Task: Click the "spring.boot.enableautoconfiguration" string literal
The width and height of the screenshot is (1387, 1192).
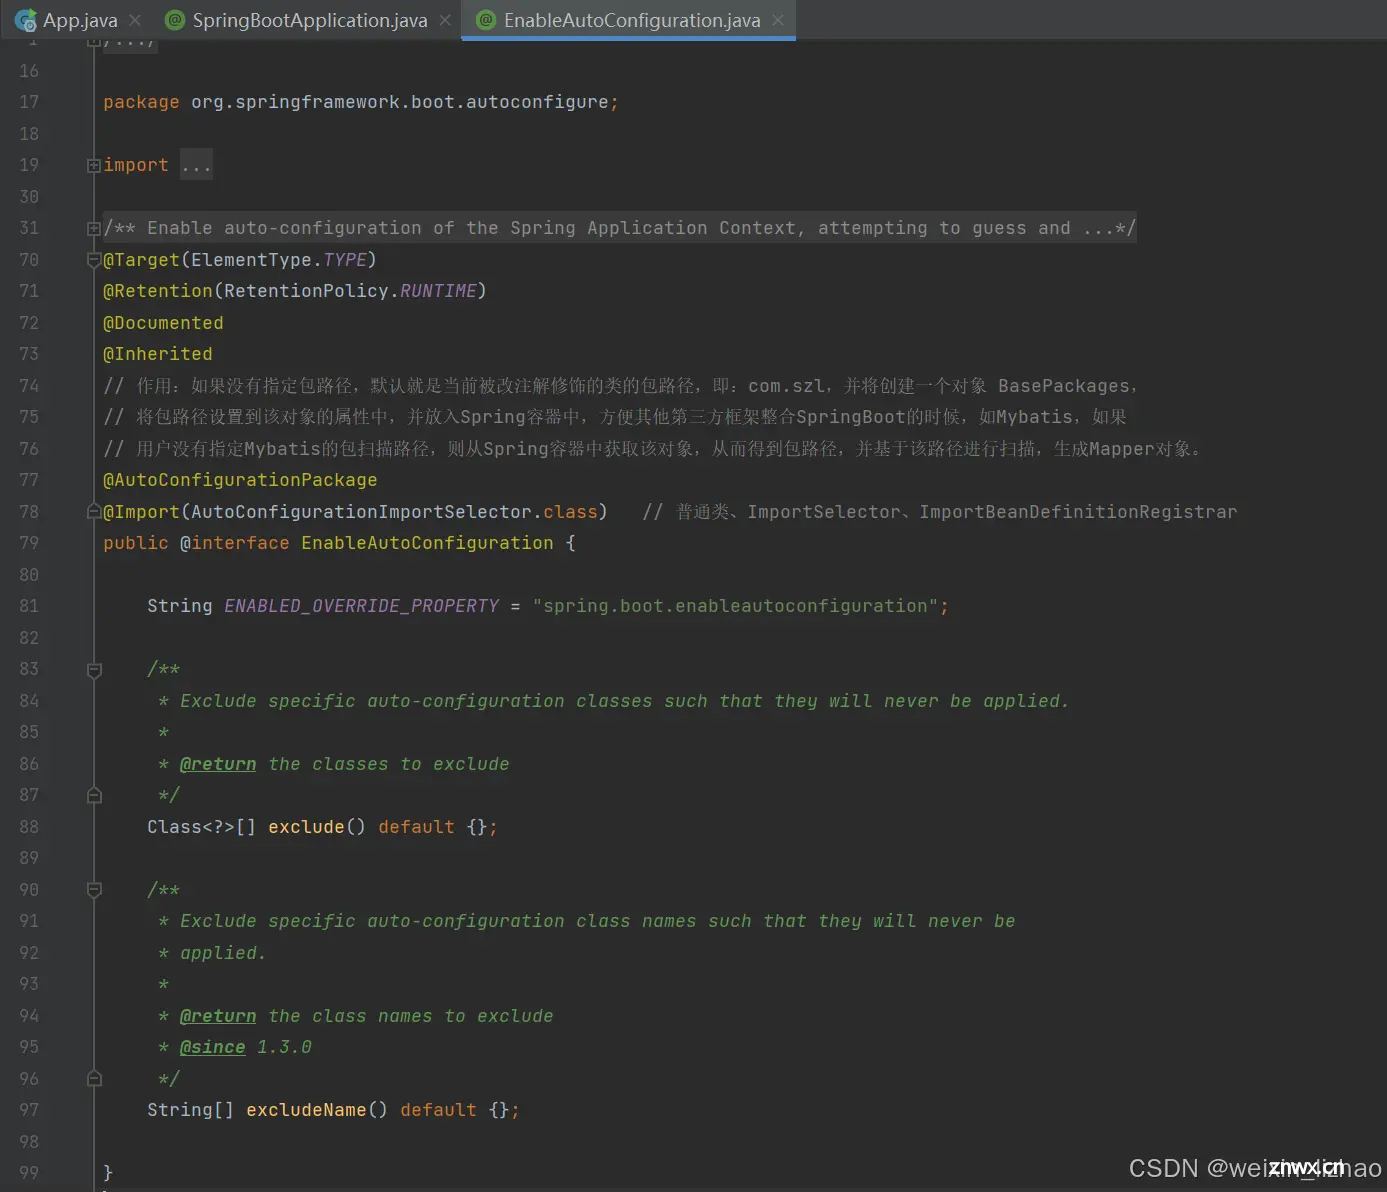Action: 736,606
